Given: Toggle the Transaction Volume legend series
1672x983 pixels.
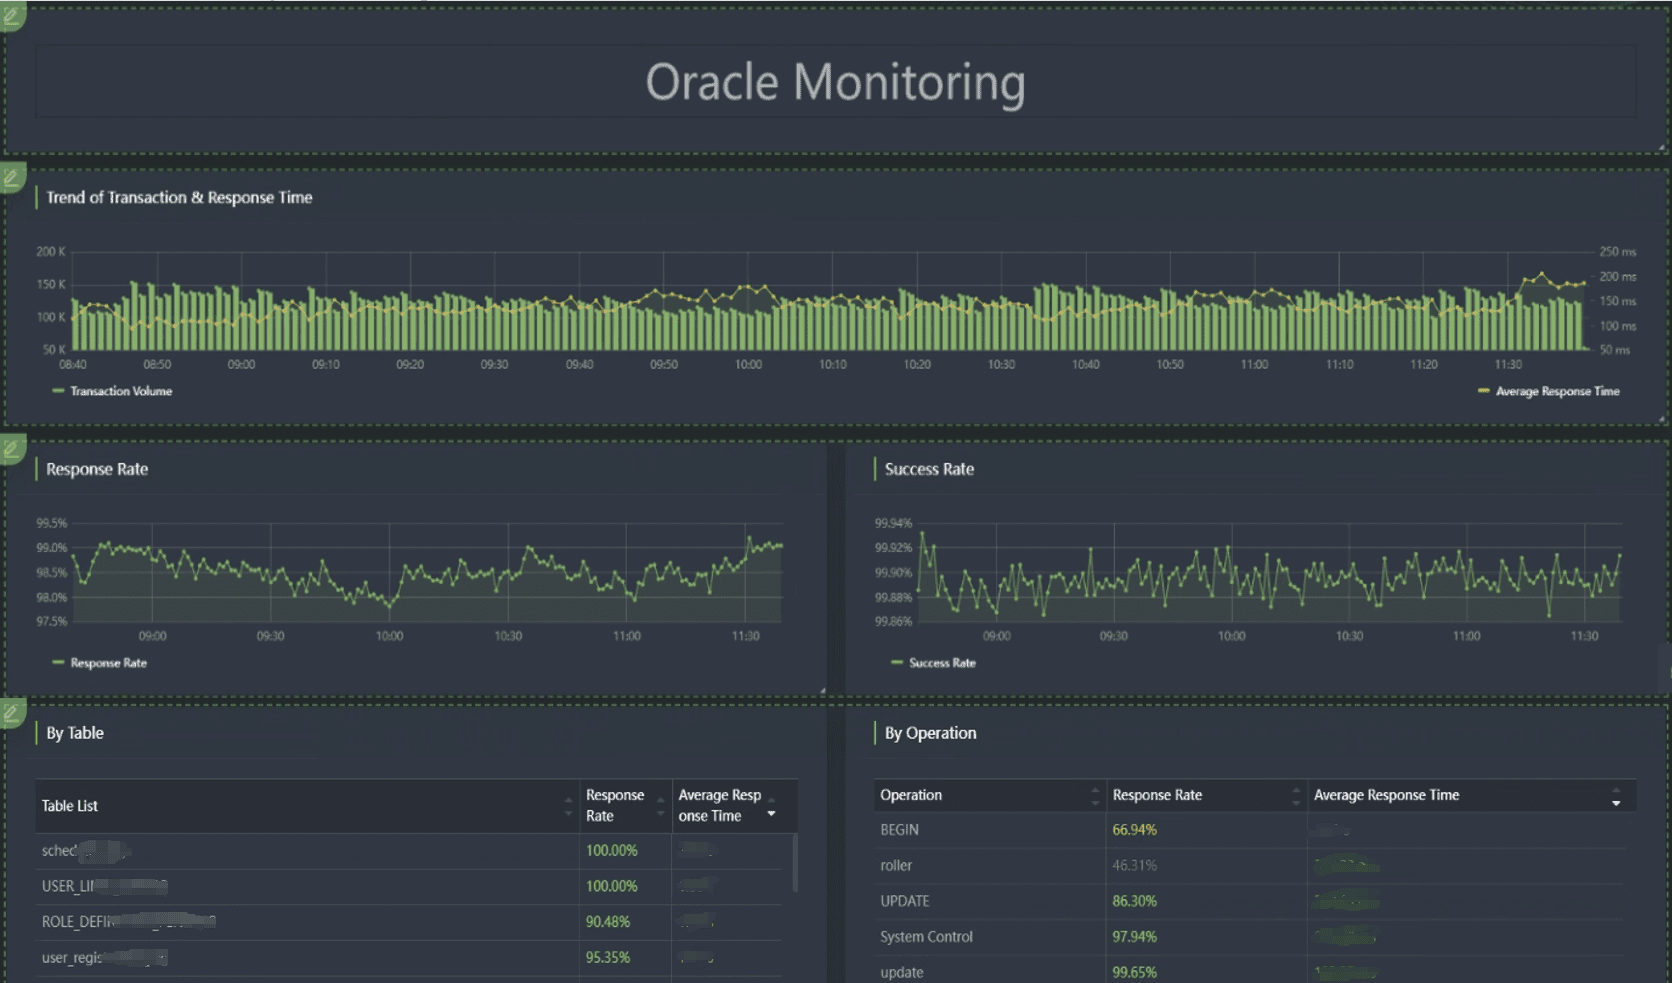Looking at the screenshot, I should pos(112,391).
